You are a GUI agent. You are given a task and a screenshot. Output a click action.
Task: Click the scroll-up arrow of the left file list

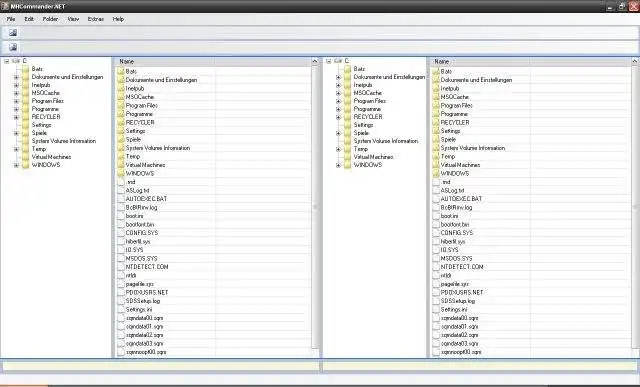pyautogui.click(x=315, y=62)
